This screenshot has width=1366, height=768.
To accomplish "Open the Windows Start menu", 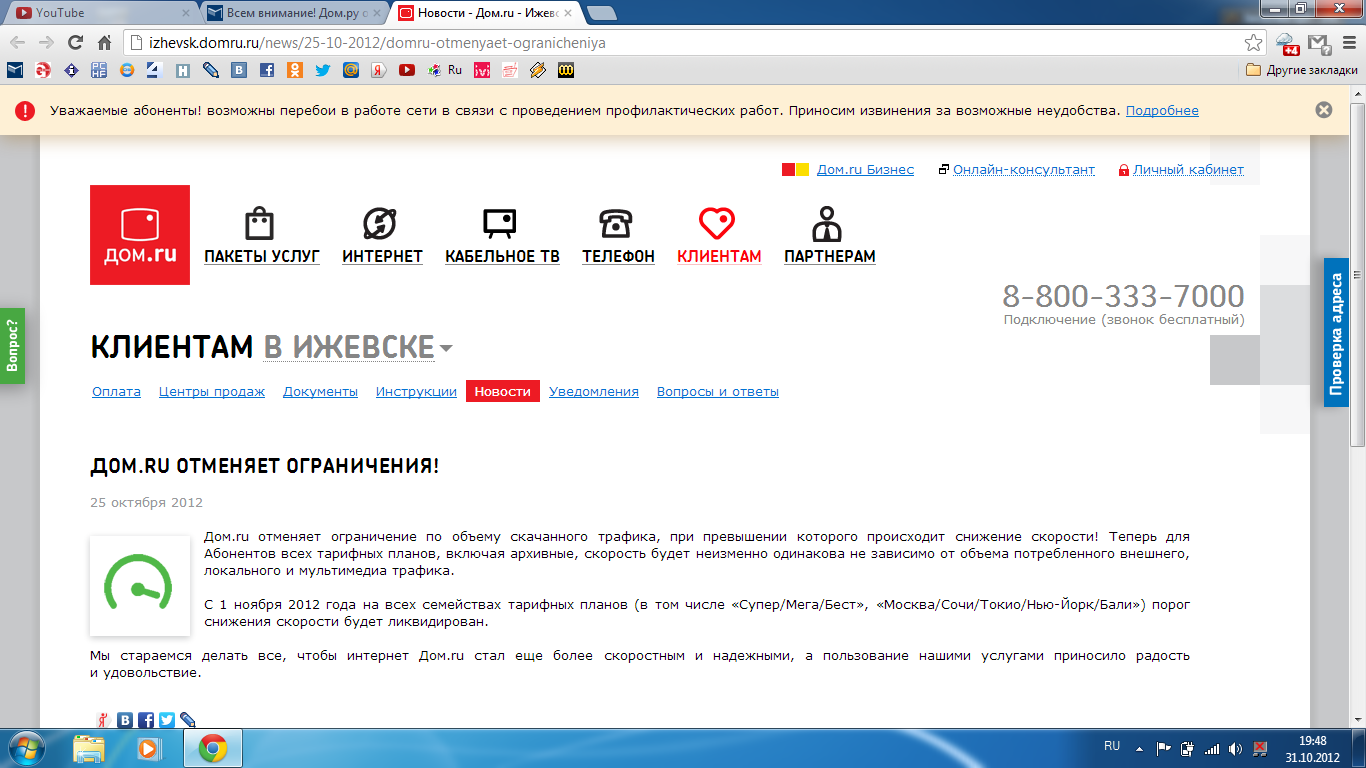I will tap(27, 748).
